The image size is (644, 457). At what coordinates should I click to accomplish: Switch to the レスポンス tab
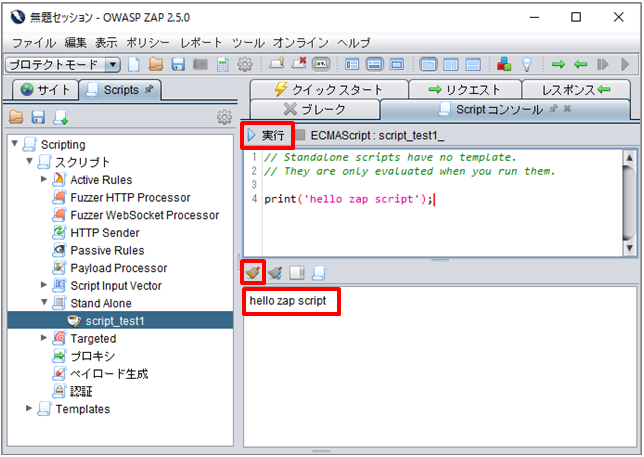coord(576,89)
